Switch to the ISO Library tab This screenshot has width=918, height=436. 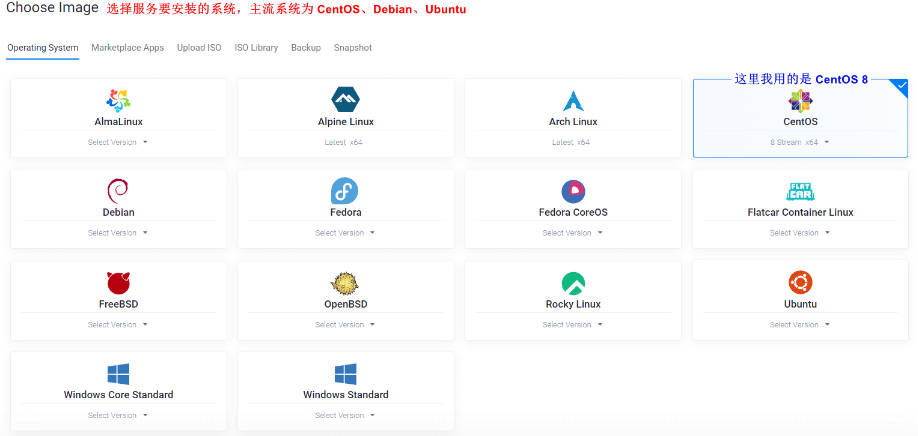pyautogui.click(x=256, y=48)
